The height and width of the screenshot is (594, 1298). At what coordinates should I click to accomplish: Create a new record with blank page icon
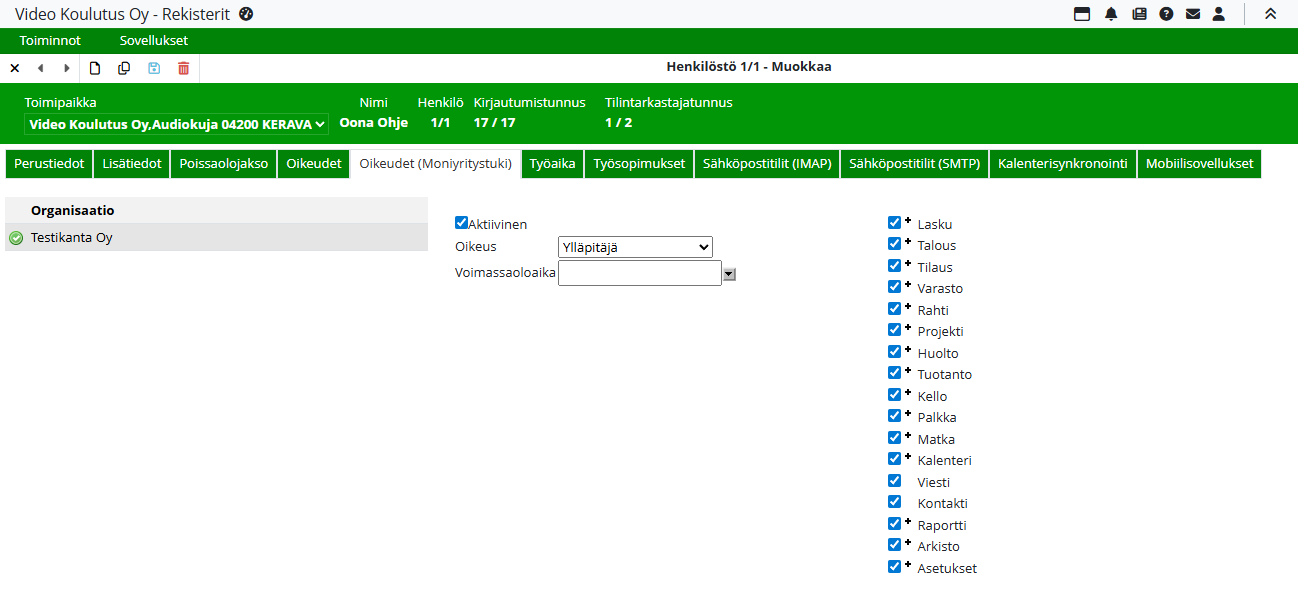[x=95, y=68]
